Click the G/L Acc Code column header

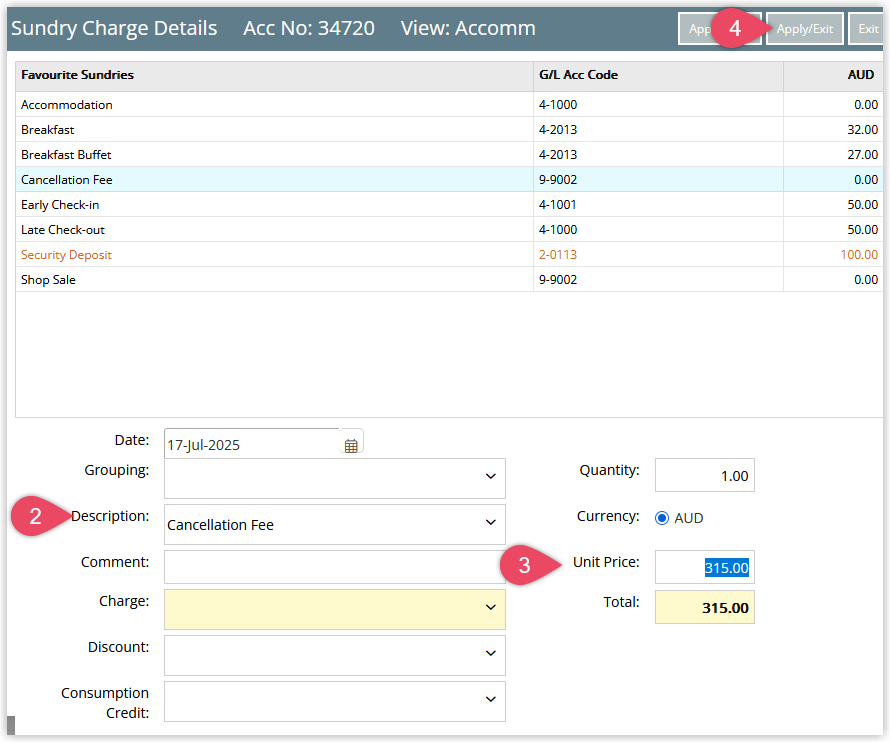[x=658, y=76]
